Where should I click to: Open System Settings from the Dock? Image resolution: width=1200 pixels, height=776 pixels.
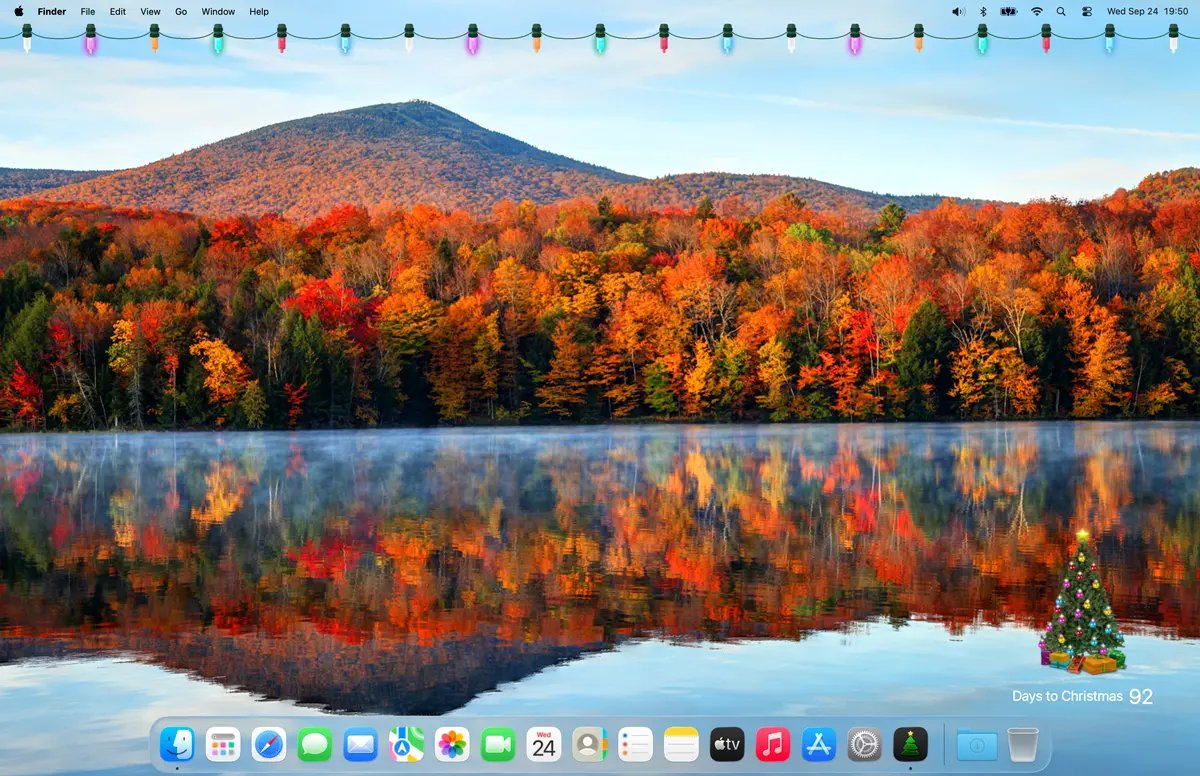[x=863, y=745]
